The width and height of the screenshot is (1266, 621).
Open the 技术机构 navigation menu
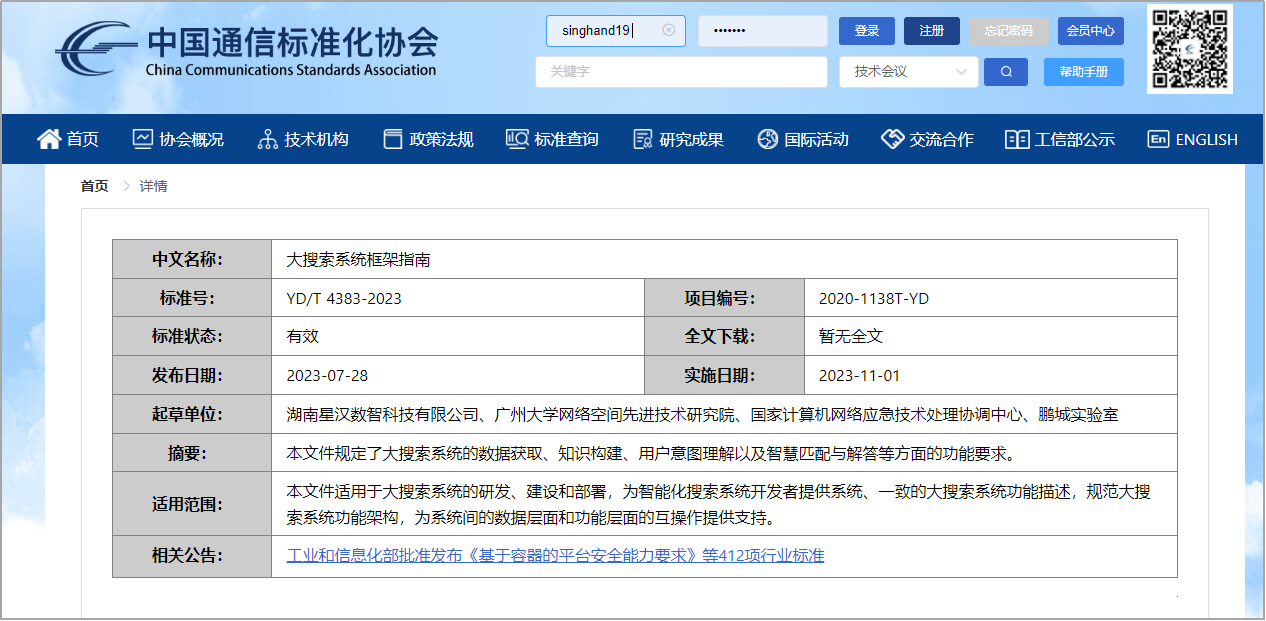(x=303, y=139)
